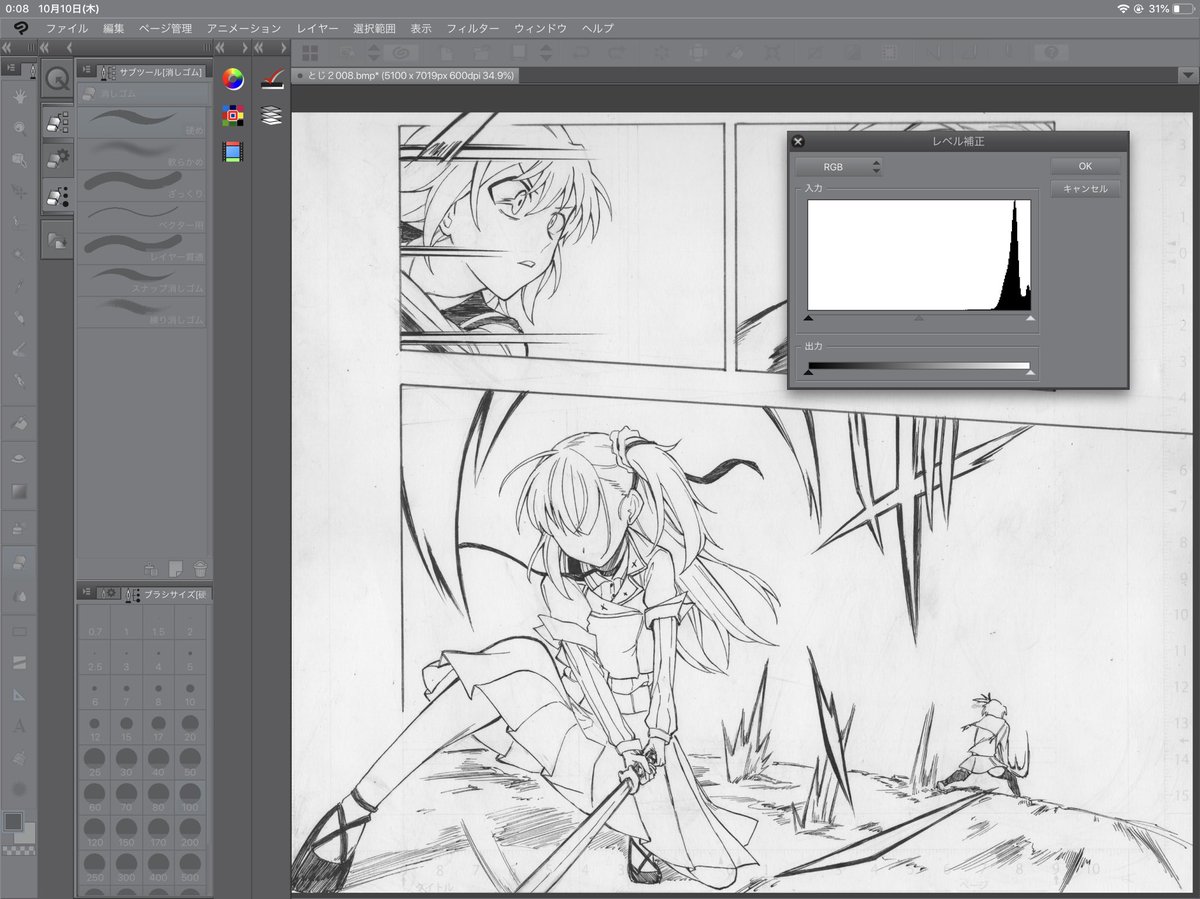Open the ページ管理 menu
The height and width of the screenshot is (899, 1200).
coord(165,28)
